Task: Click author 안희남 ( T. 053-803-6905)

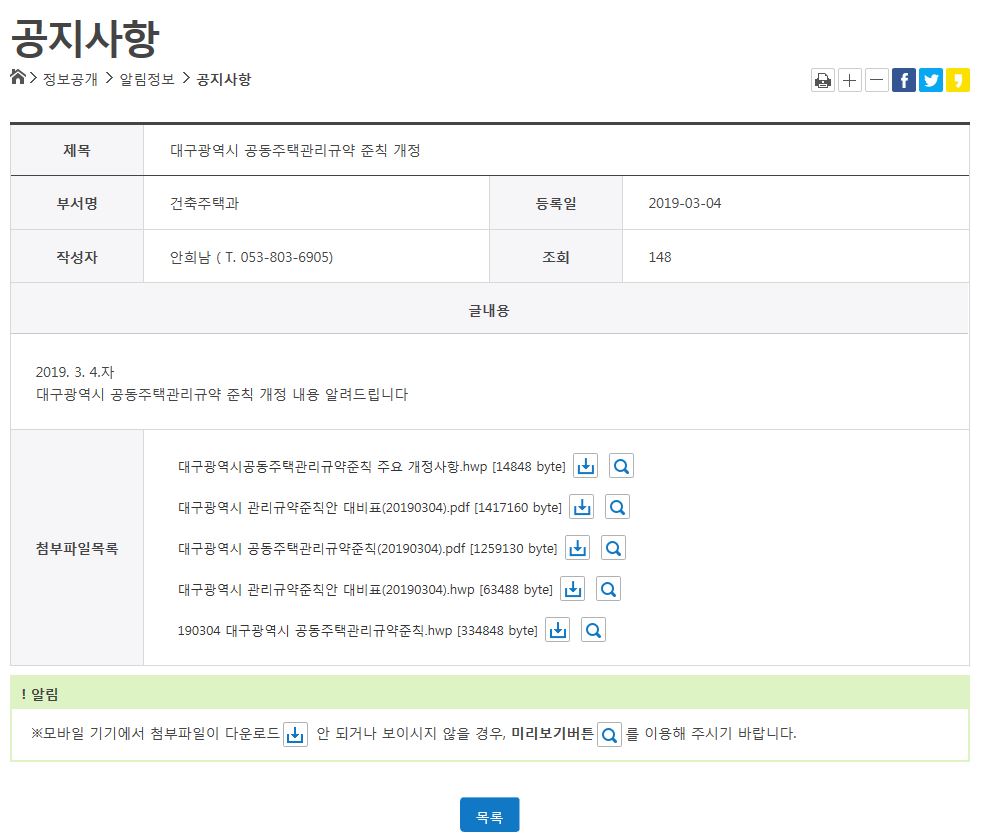Action: (x=251, y=257)
